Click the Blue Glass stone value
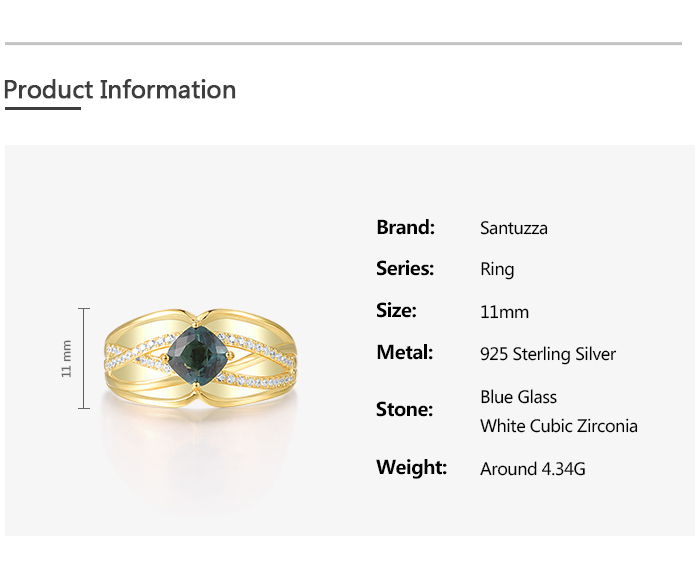700x588 pixels. [x=518, y=397]
